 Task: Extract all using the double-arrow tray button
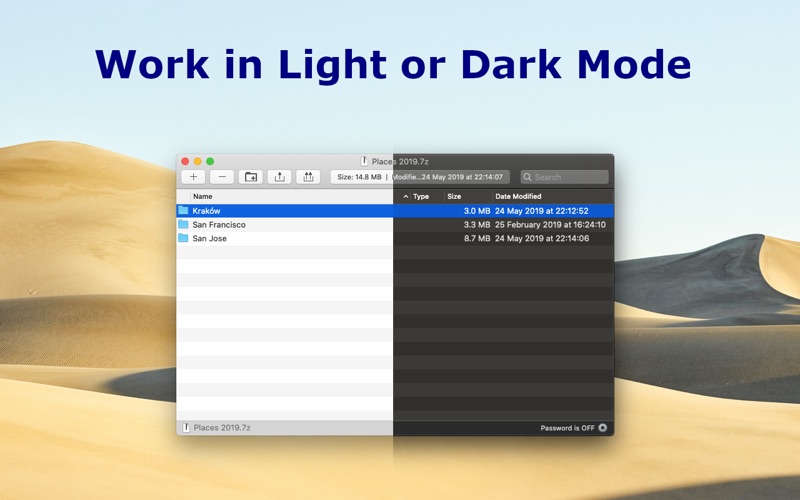308,177
